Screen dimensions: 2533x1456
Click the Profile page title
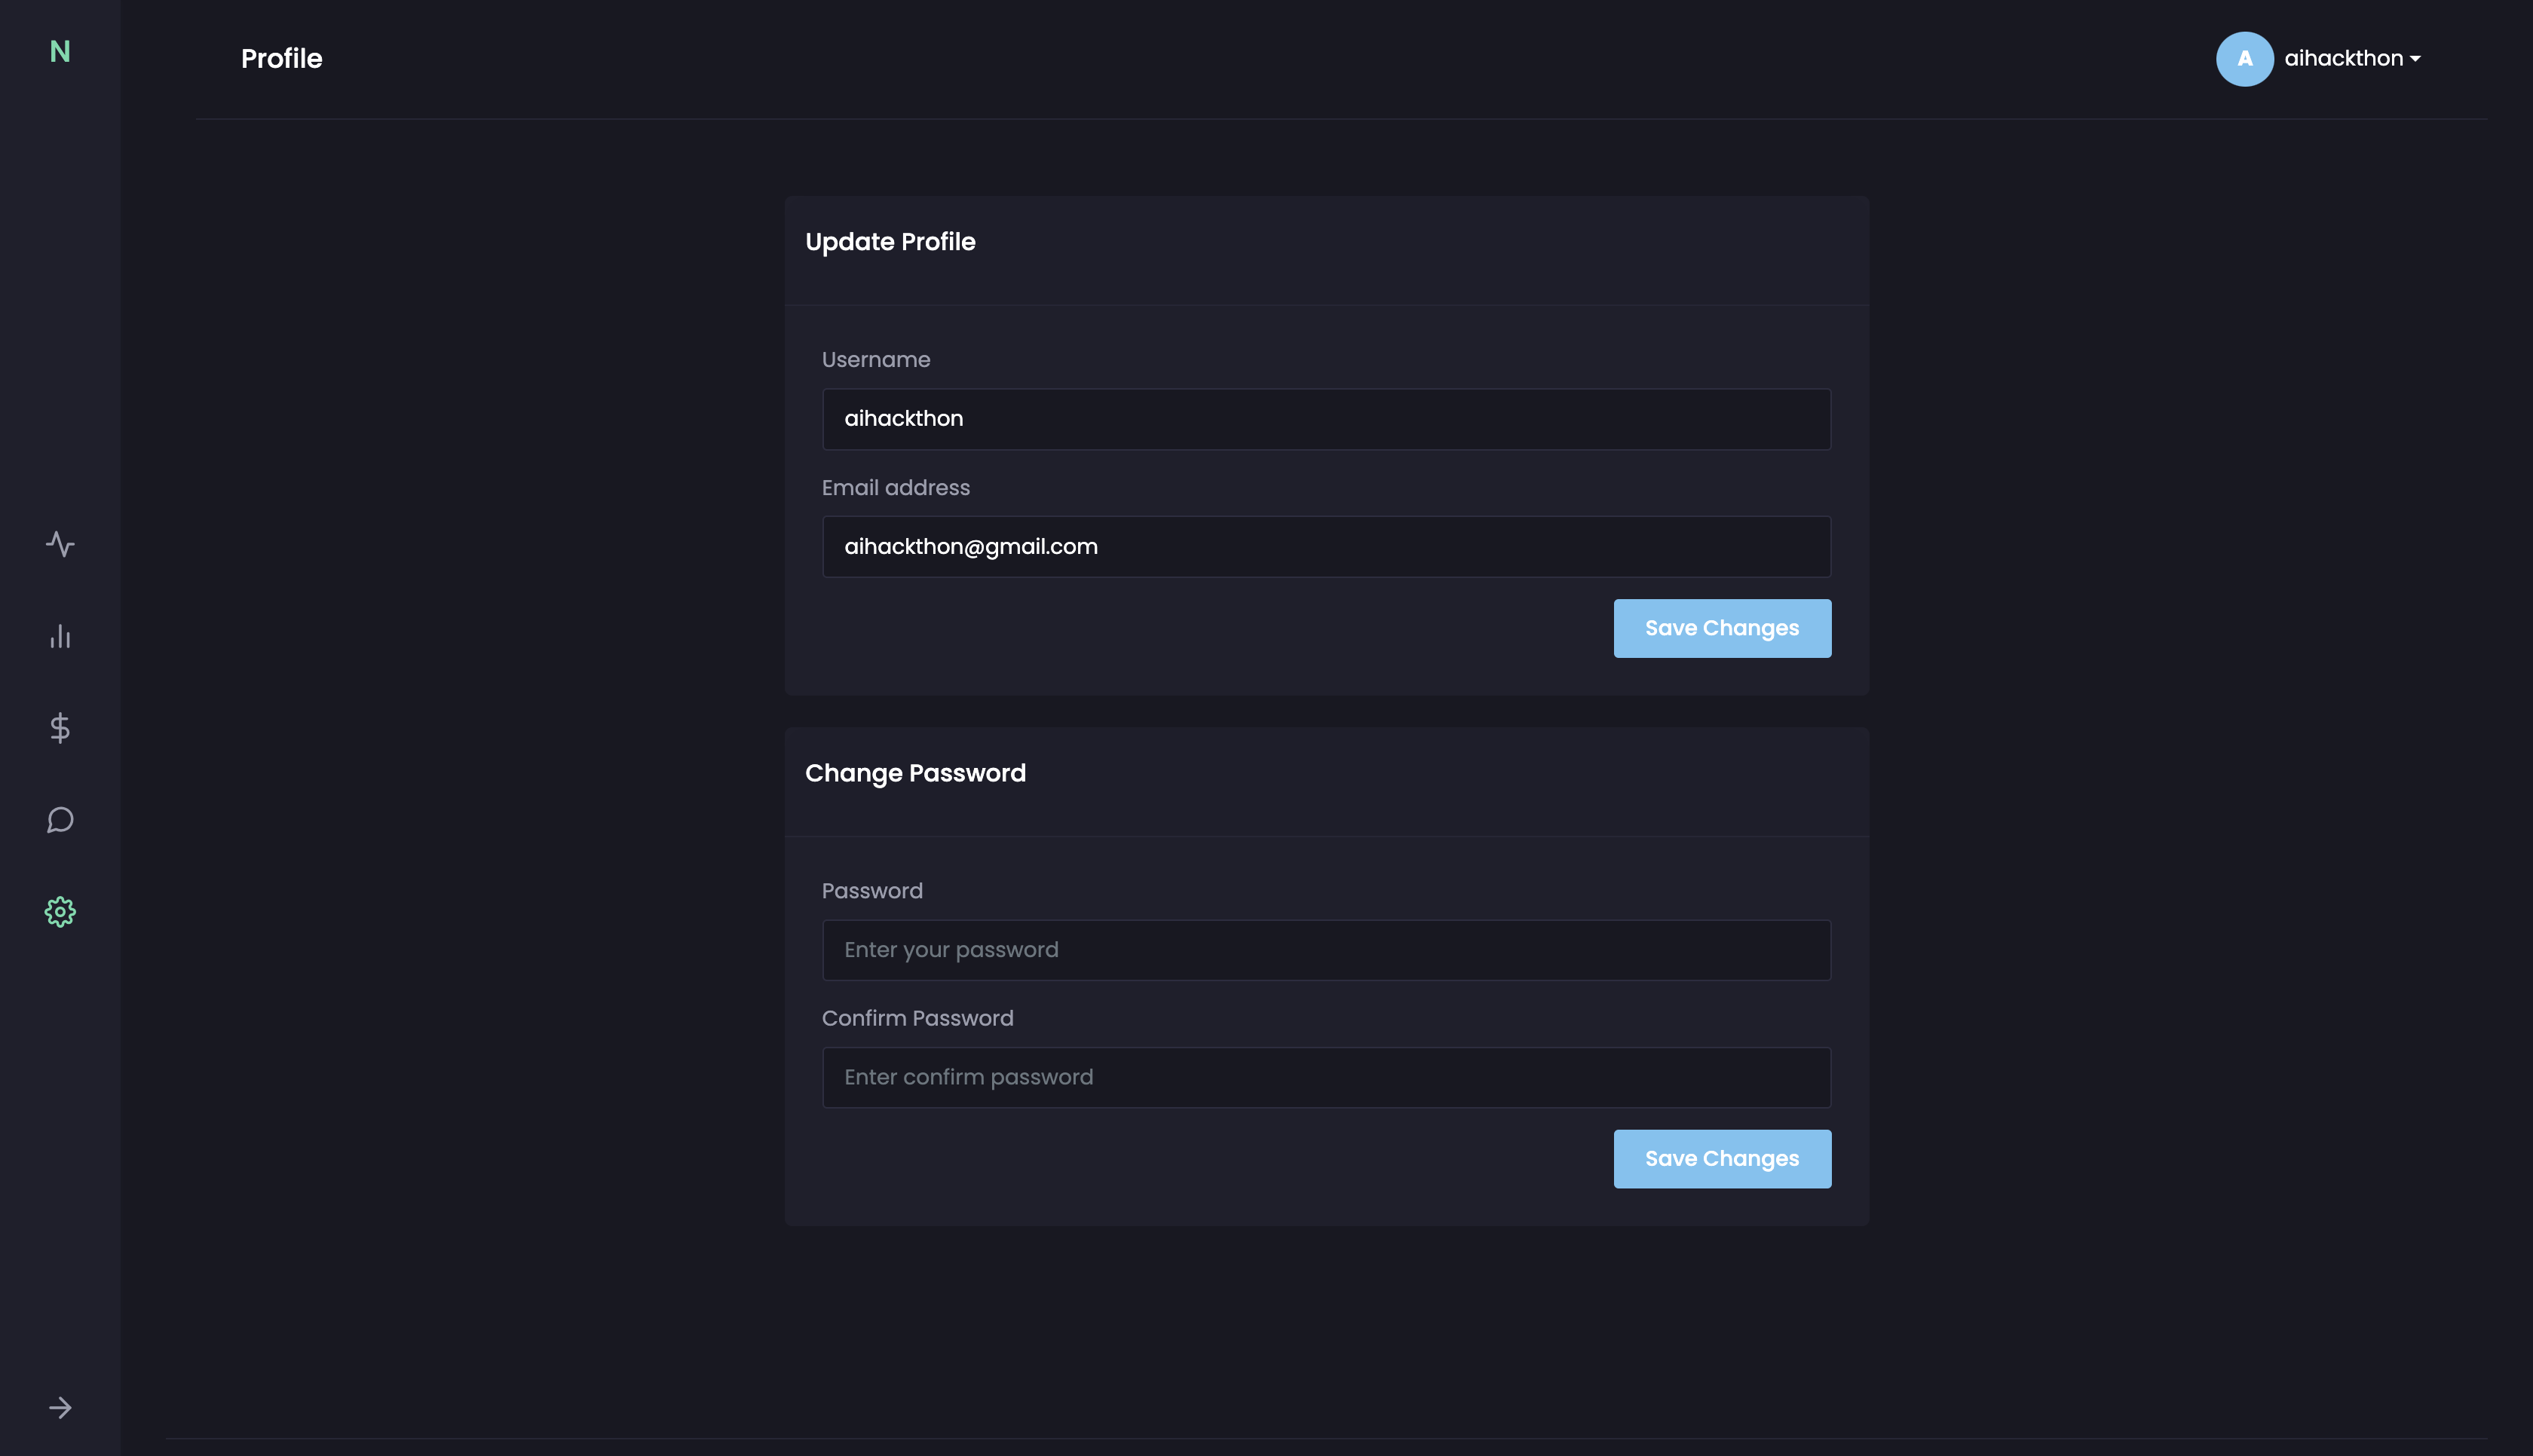[x=281, y=59]
